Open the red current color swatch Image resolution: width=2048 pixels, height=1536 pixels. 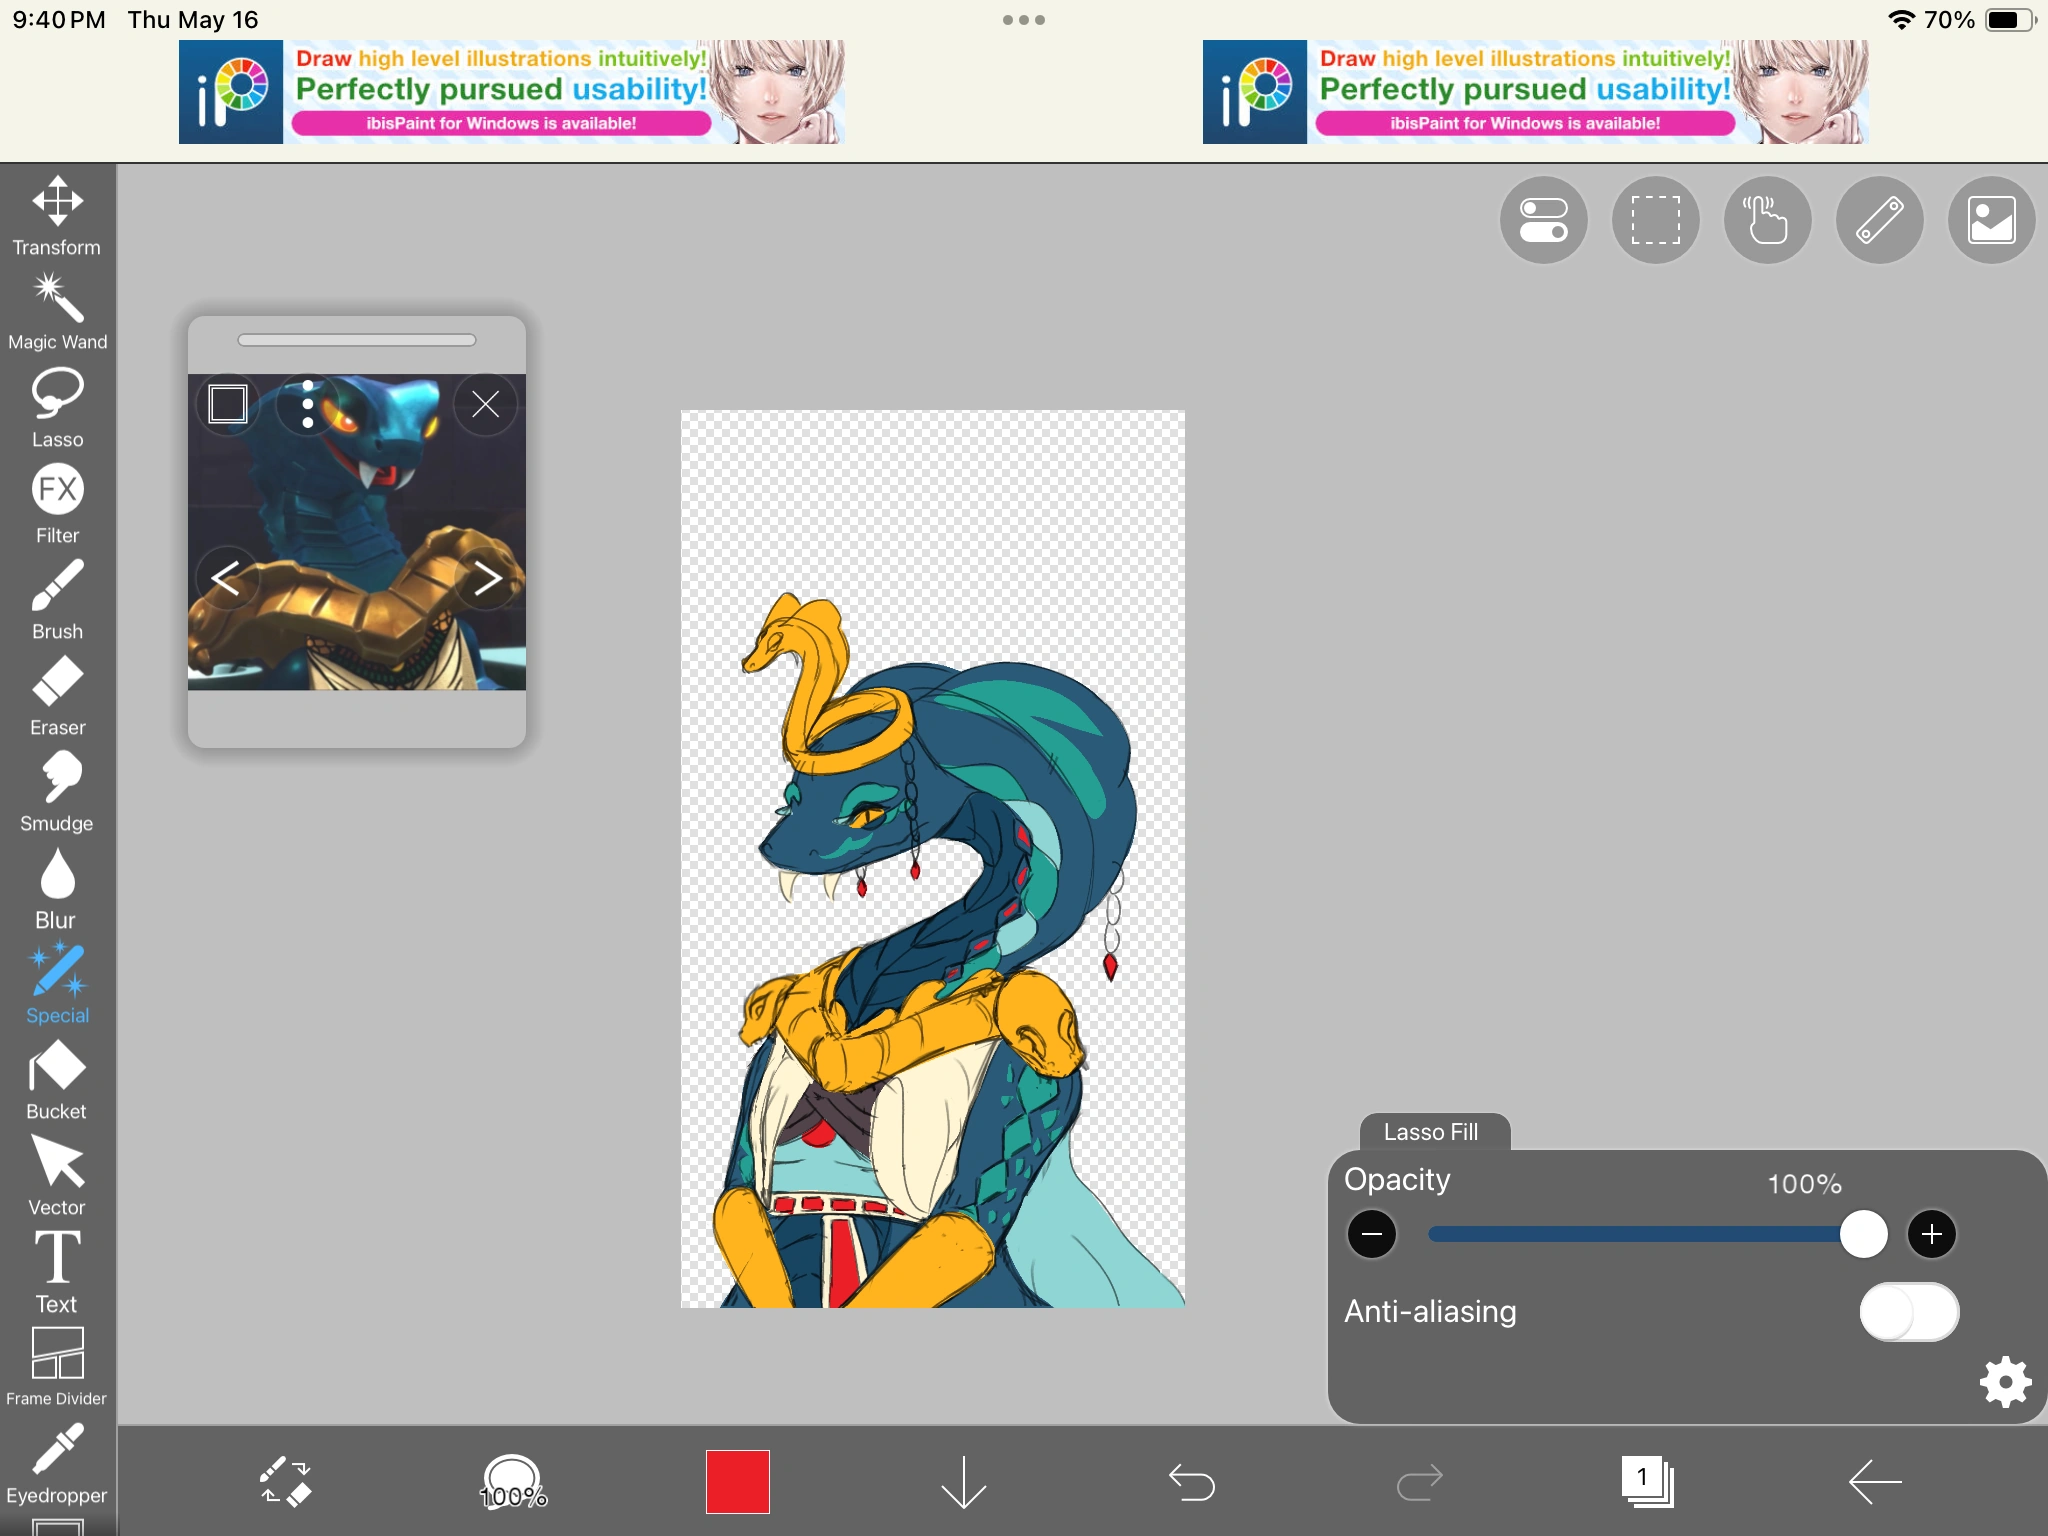[x=738, y=1481]
